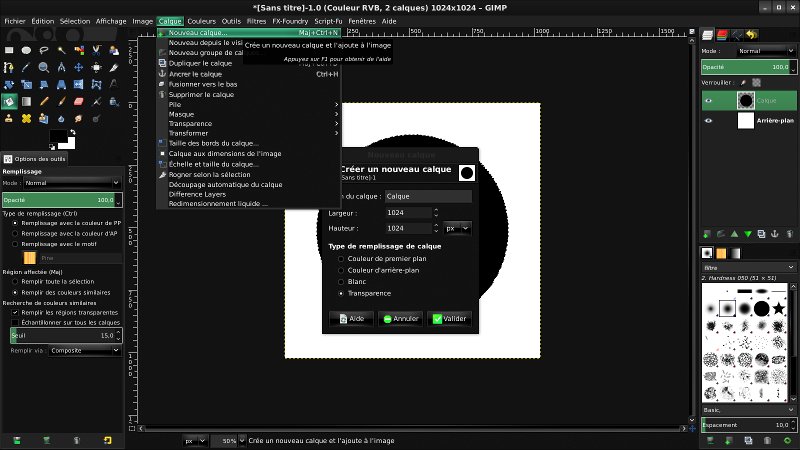Click Nouveau calque... menu entry
800x450 pixels.
tap(248, 33)
